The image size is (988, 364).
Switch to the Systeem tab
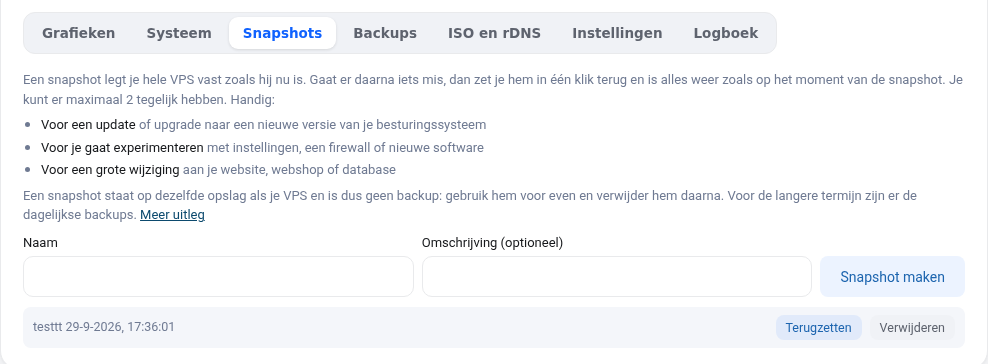point(179,33)
